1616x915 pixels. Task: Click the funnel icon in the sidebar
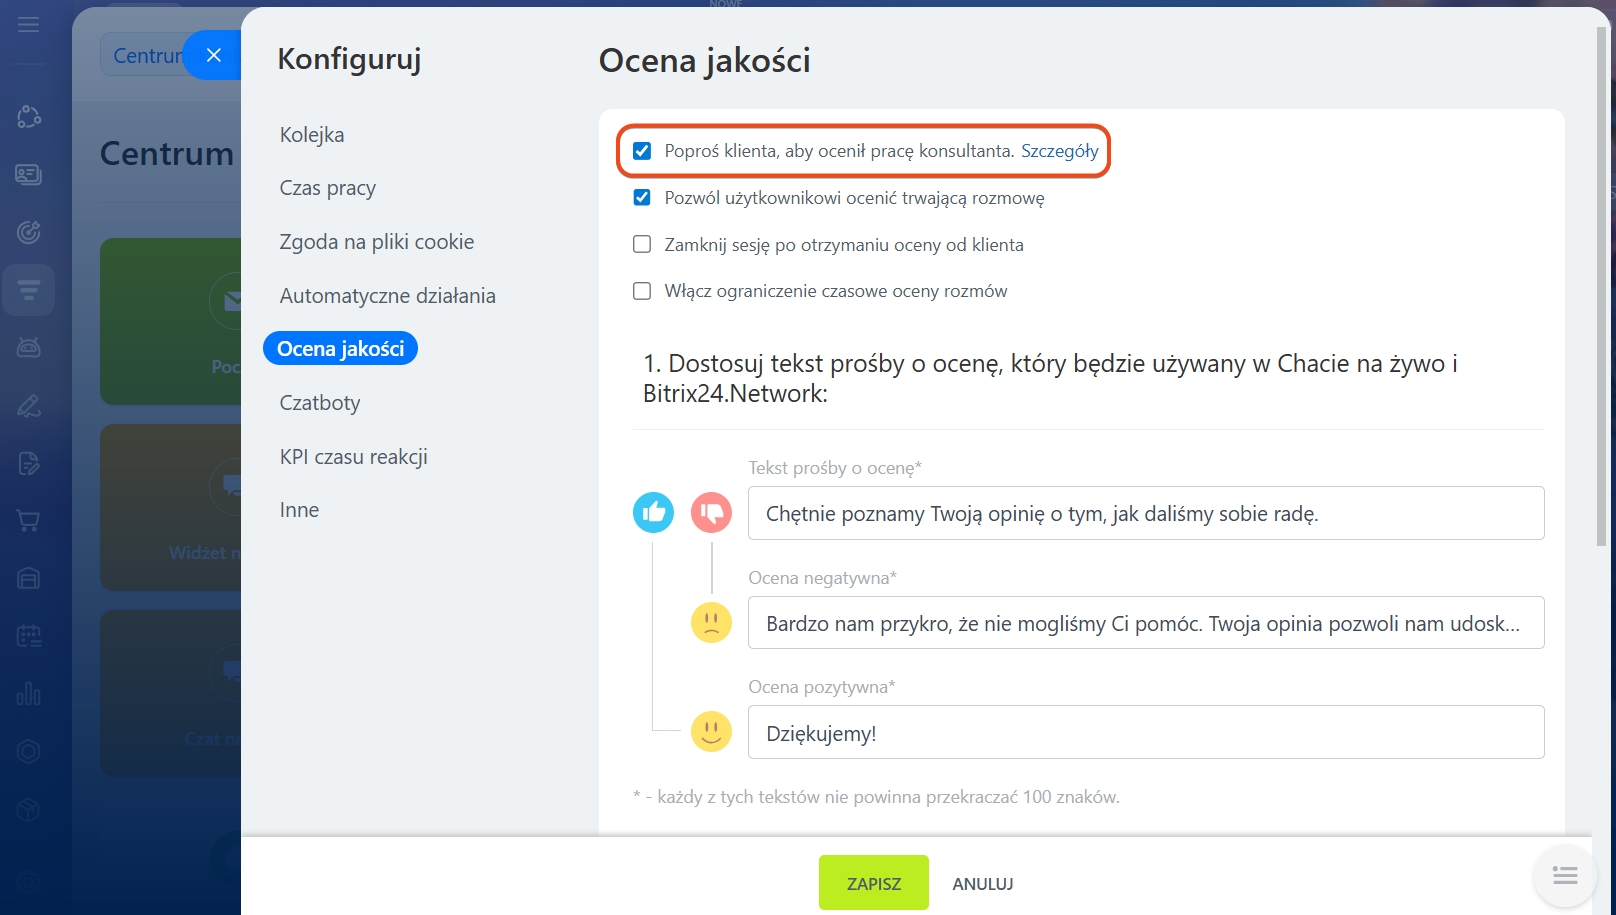click(x=28, y=290)
